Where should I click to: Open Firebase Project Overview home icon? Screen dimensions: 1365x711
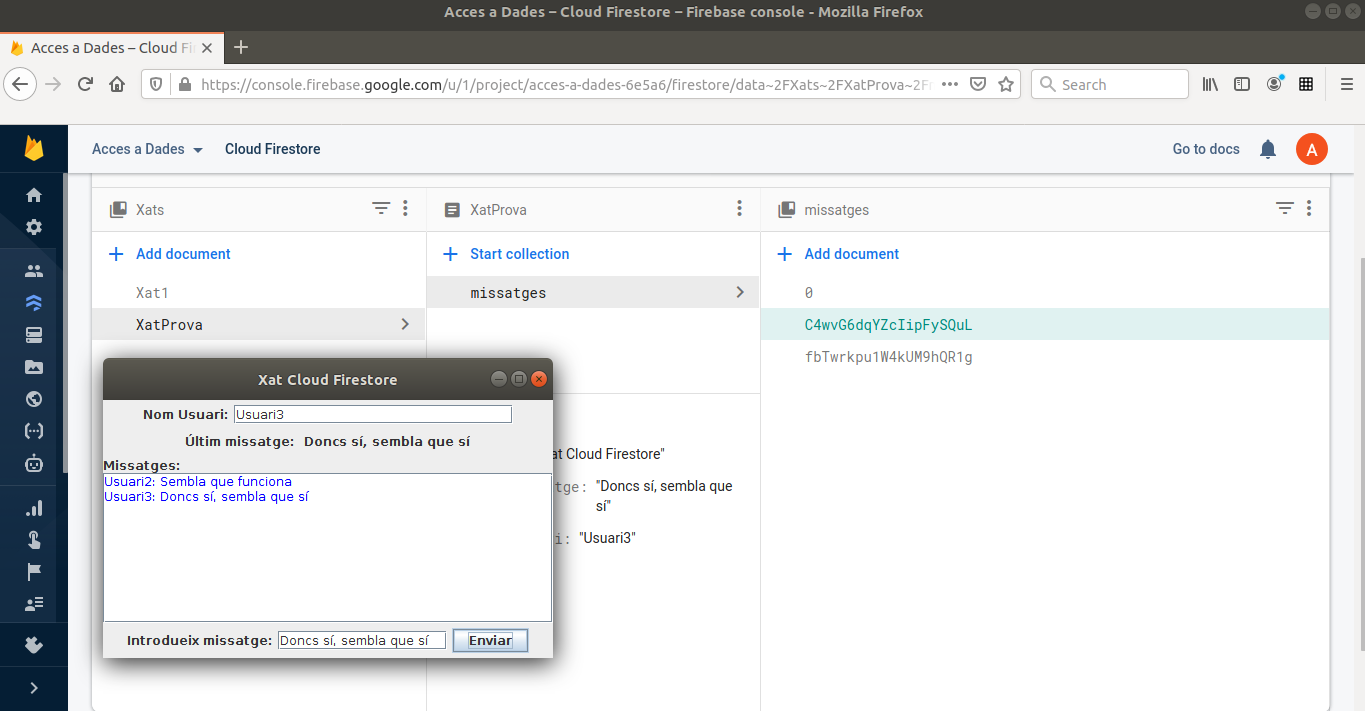pyautogui.click(x=34, y=195)
